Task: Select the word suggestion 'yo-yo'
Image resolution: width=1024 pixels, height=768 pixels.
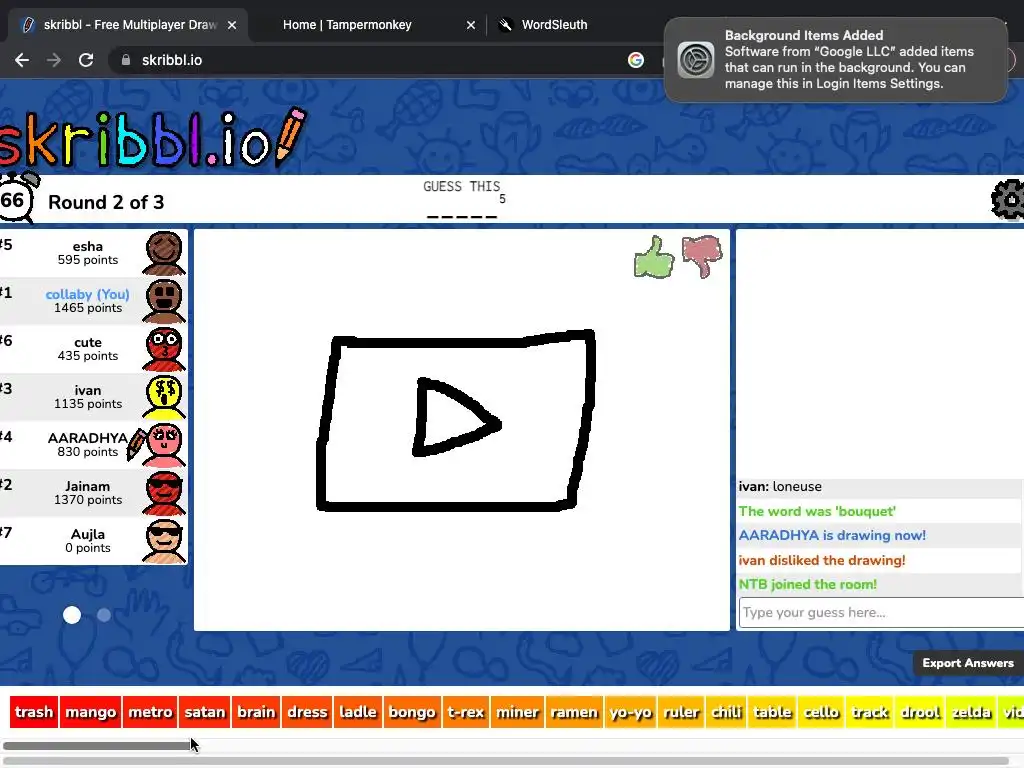Action: tap(631, 712)
